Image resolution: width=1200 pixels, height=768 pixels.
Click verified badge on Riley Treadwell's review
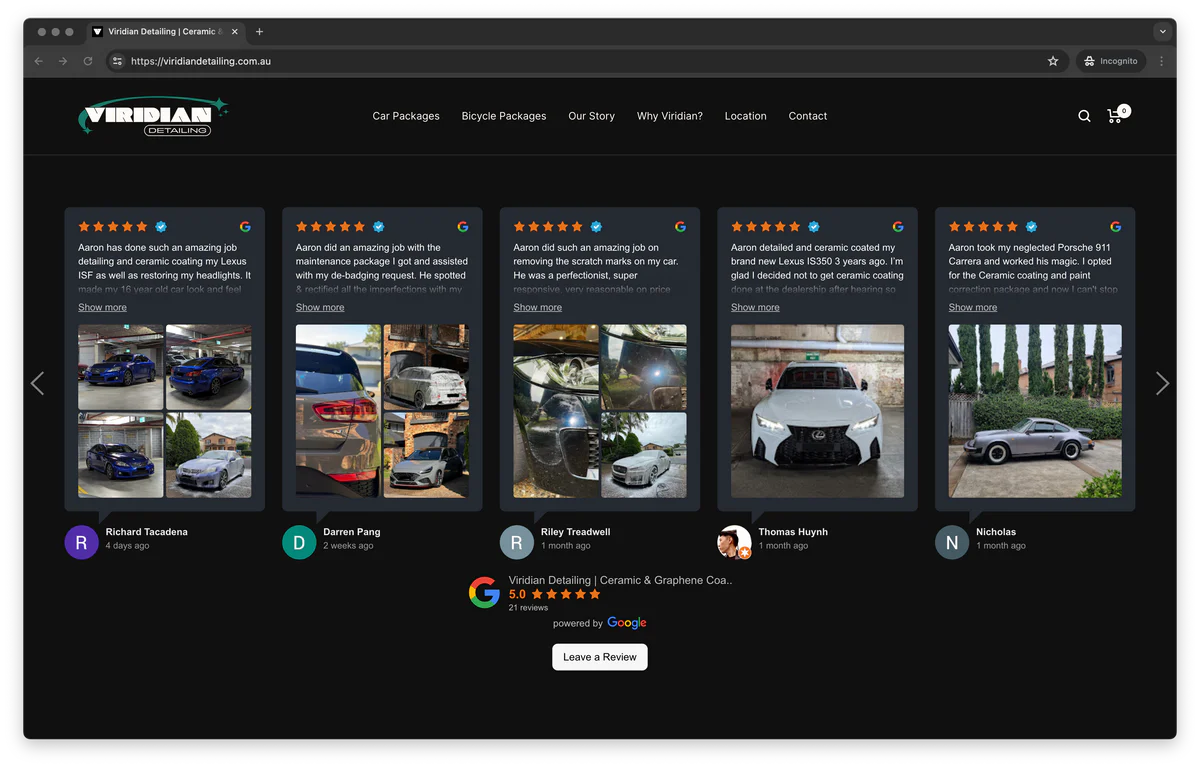click(x=596, y=227)
